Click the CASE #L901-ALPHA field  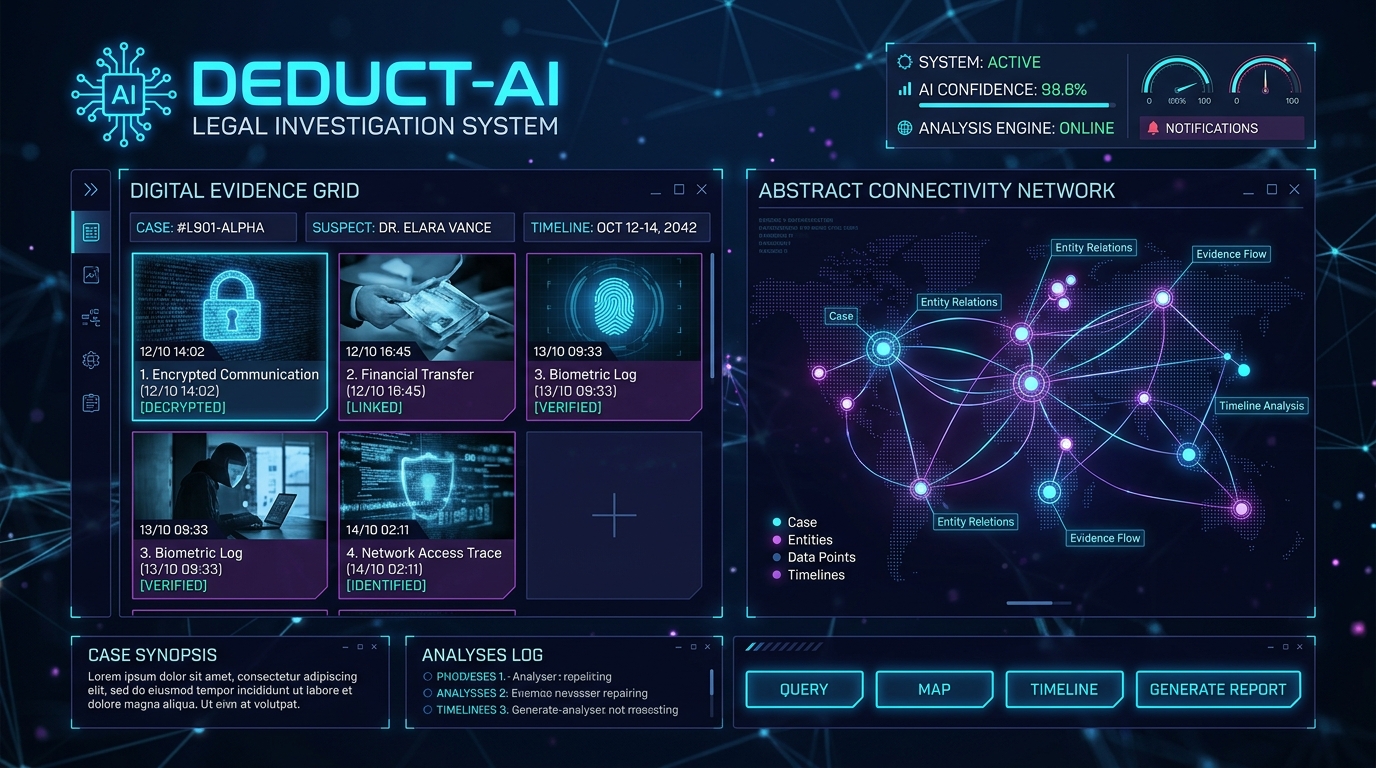[x=214, y=227]
